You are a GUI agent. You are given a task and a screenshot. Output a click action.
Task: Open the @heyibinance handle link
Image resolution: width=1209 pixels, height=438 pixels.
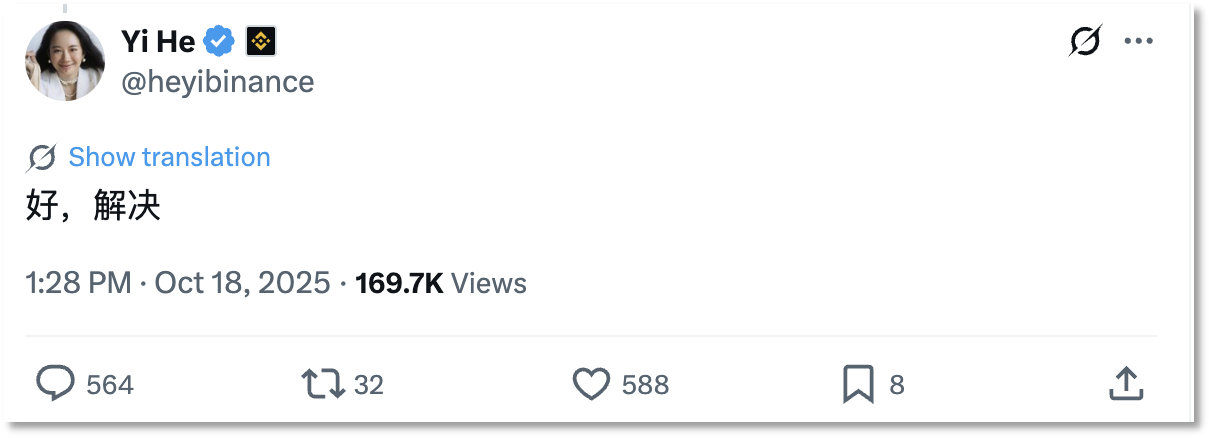click(217, 82)
